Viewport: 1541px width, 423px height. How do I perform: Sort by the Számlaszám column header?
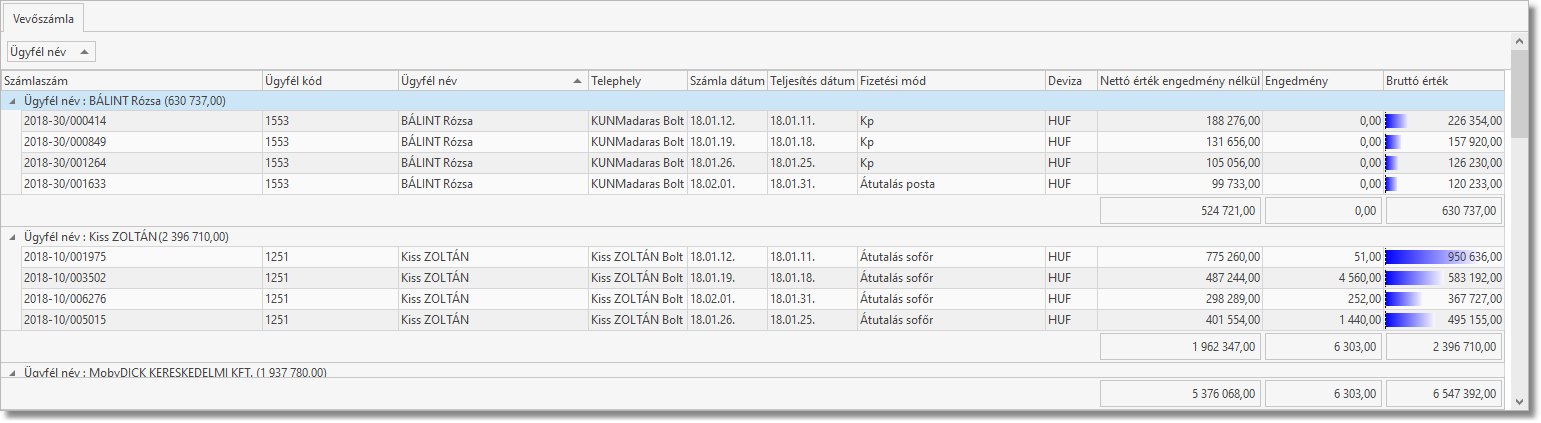click(x=130, y=81)
